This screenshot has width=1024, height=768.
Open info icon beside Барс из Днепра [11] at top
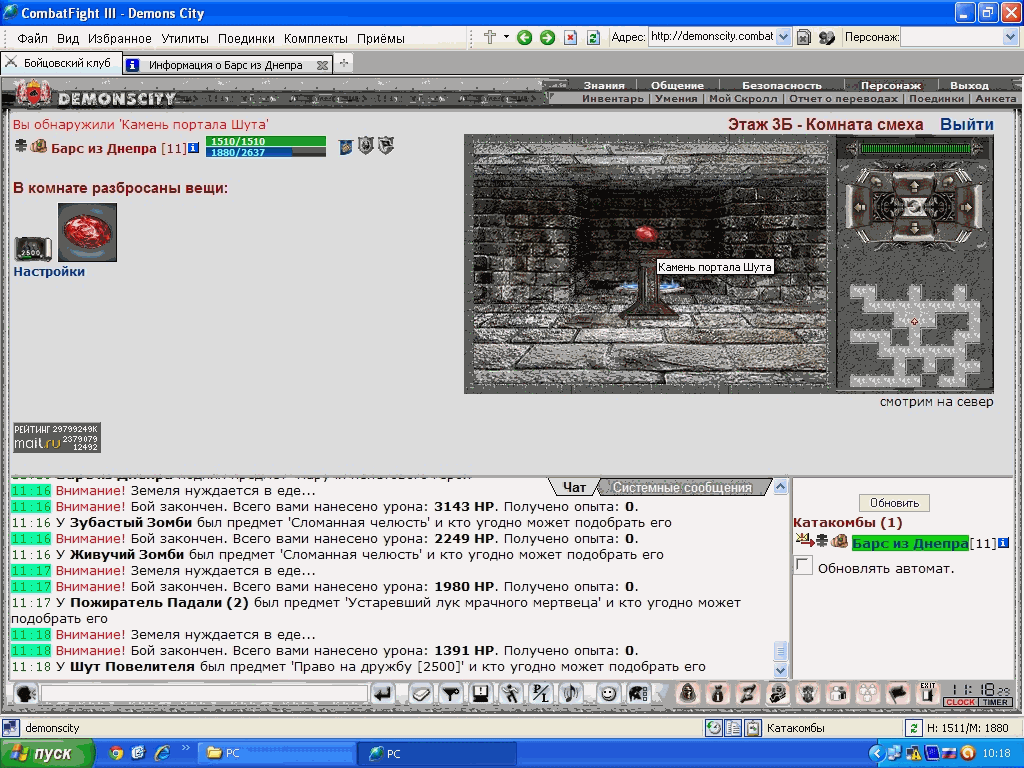(x=193, y=148)
